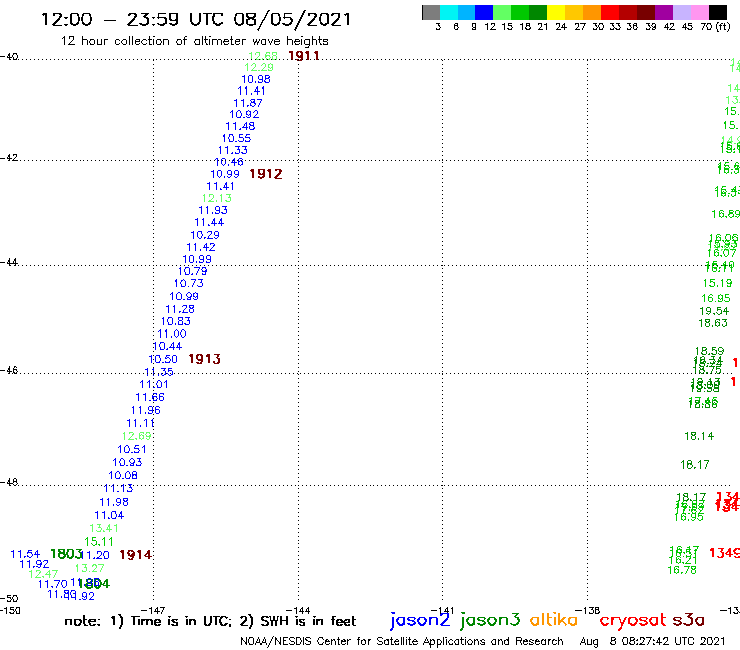This screenshot has height=650, width=740.
Task: Click the wave height value 12.13
Action: [x=217, y=198]
